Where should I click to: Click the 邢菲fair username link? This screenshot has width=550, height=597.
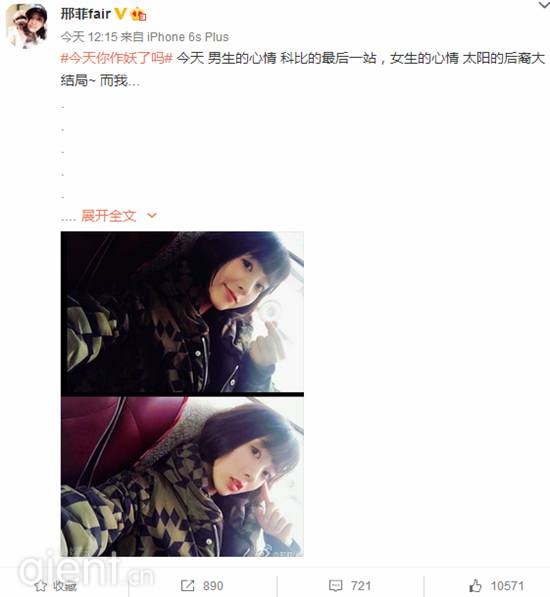(x=86, y=14)
